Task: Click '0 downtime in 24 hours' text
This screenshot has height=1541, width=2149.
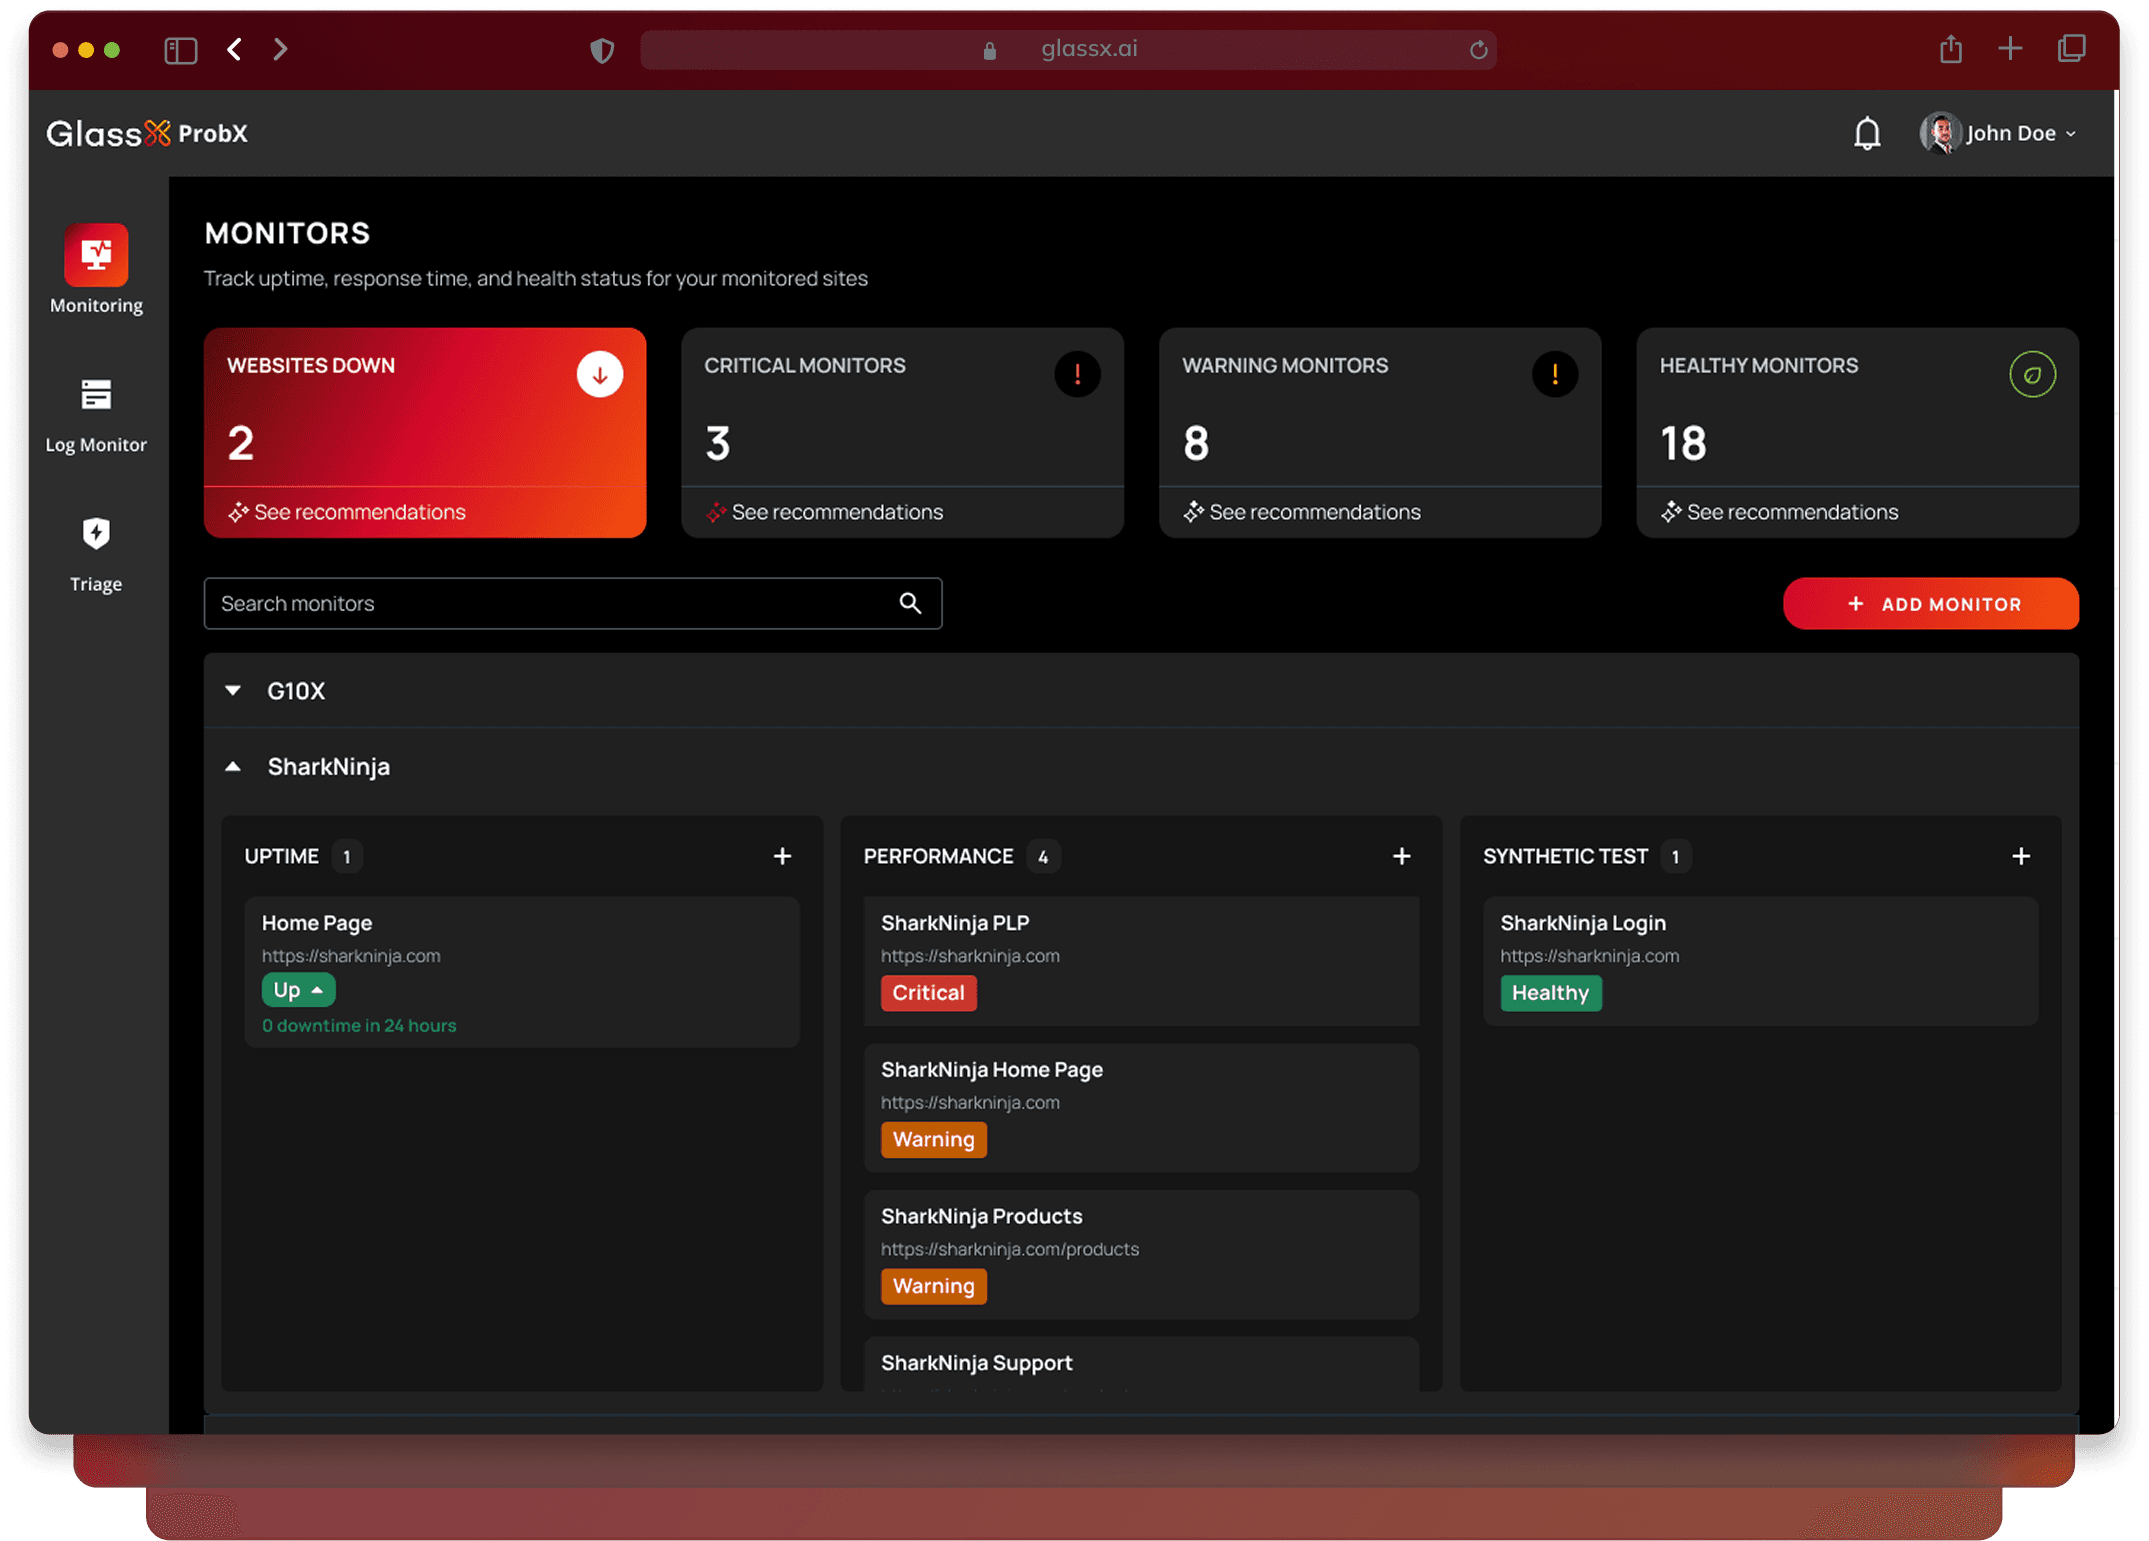Action: pyautogui.click(x=359, y=1025)
